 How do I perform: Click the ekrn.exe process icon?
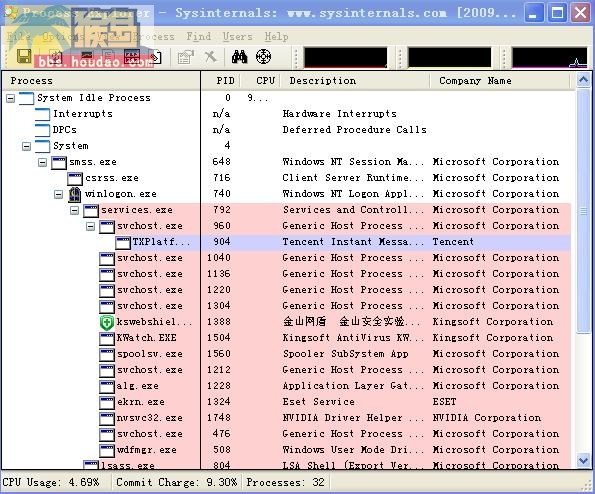coord(107,402)
